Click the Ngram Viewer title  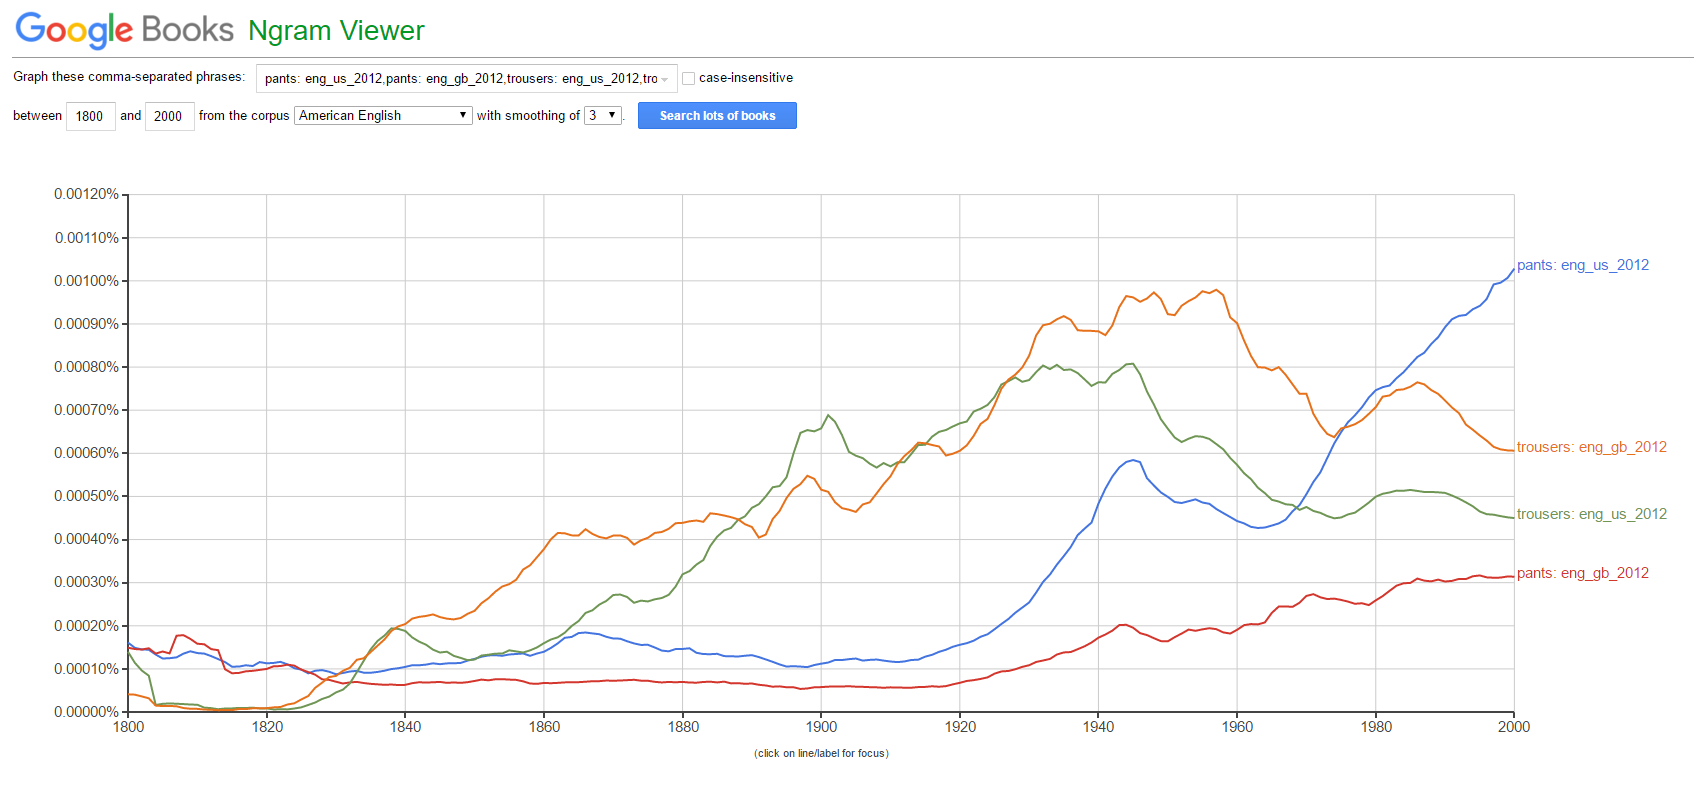tap(336, 30)
